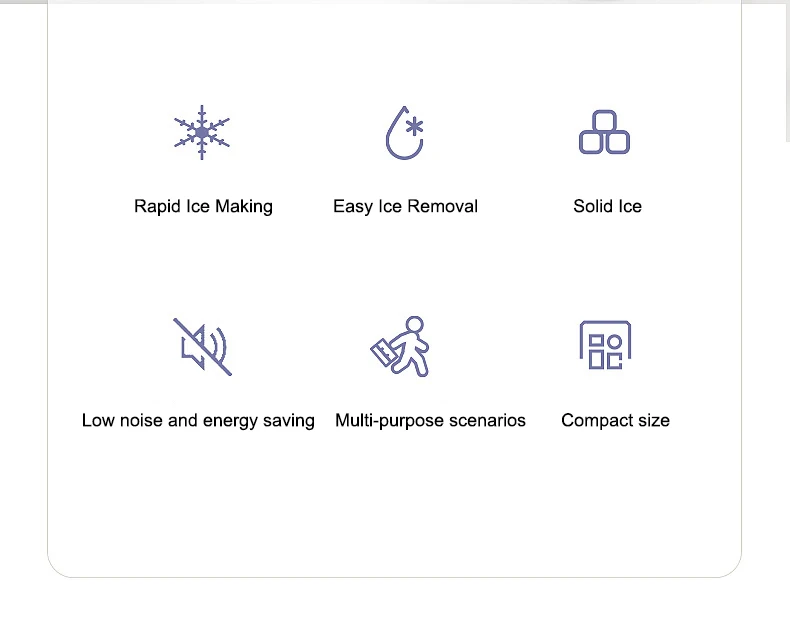Click the sound waves on the speaker icon
This screenshot has width=790, height=618.
pyautogui.click(x=218, y=347)
